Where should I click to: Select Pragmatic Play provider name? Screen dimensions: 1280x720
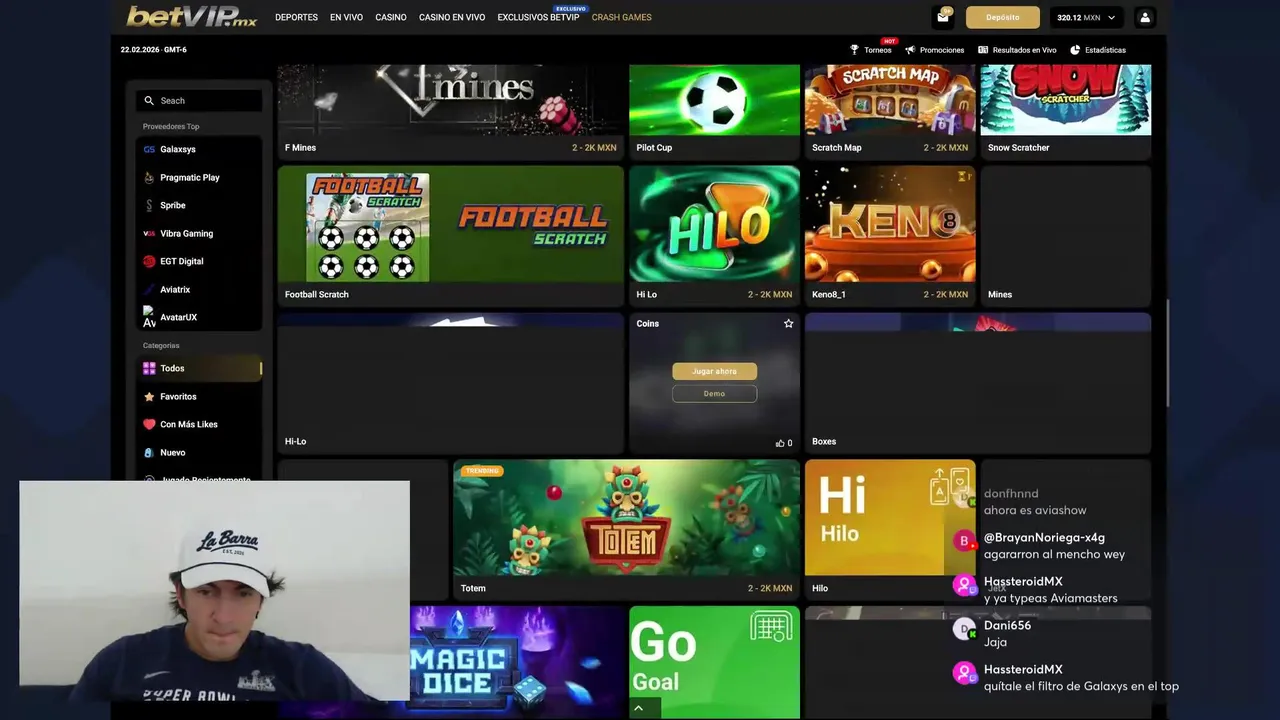coord(190,177)
